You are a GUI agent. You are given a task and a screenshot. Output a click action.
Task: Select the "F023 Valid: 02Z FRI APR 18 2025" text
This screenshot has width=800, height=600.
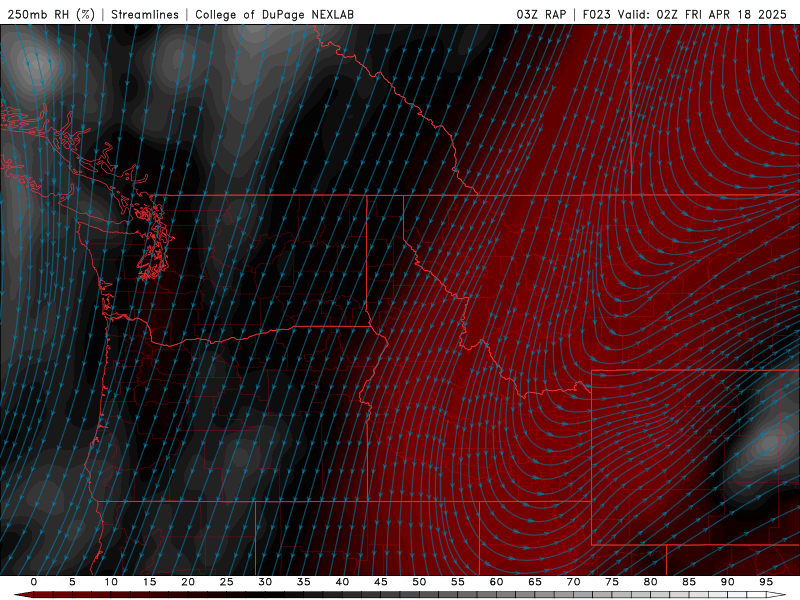[x=685, y=14]
